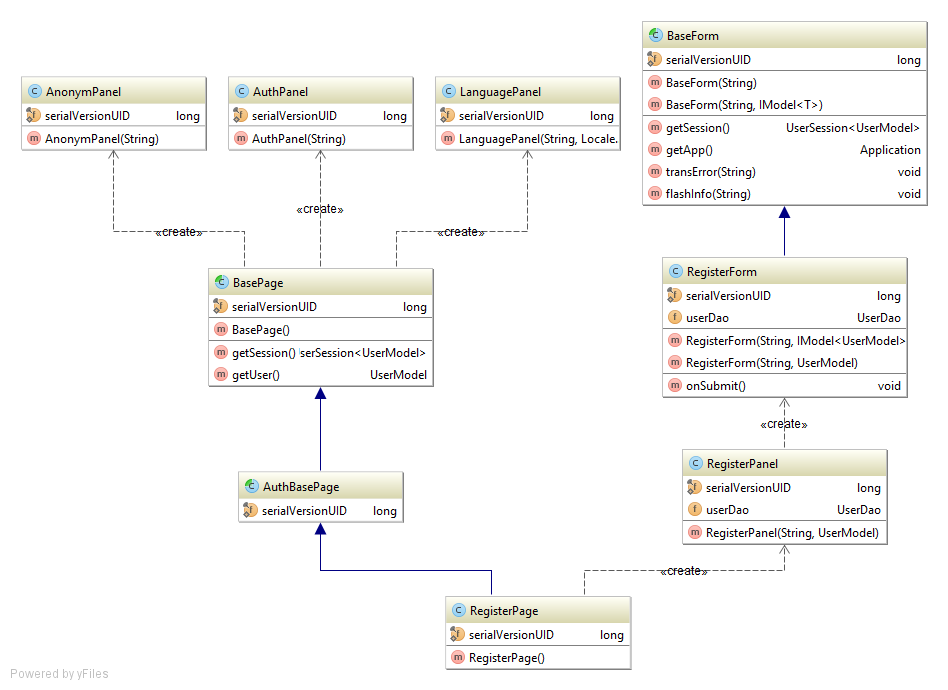Screen dimensions: 948x690
Task: Click the constructor icon beside RegisterPage()
Action: [x=458, y=658]
